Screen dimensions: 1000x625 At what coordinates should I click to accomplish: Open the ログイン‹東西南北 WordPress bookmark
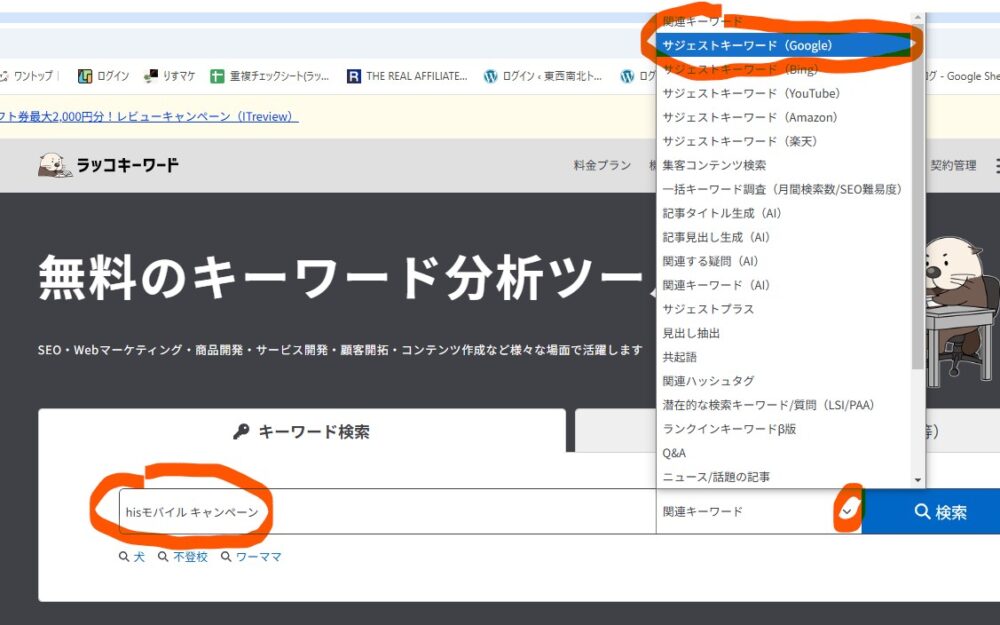point(543,76)
